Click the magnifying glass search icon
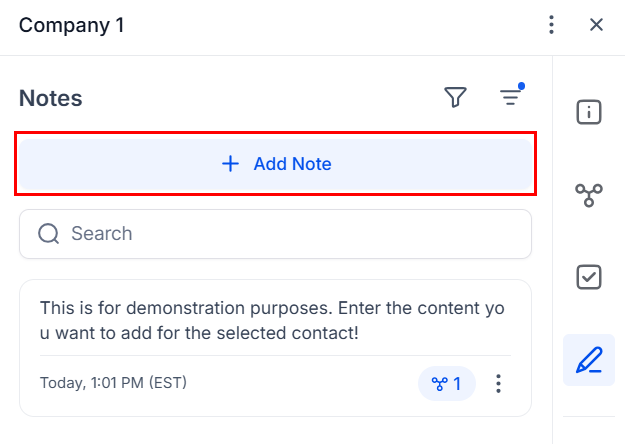The image size is (625, 444). coord(48,234)
